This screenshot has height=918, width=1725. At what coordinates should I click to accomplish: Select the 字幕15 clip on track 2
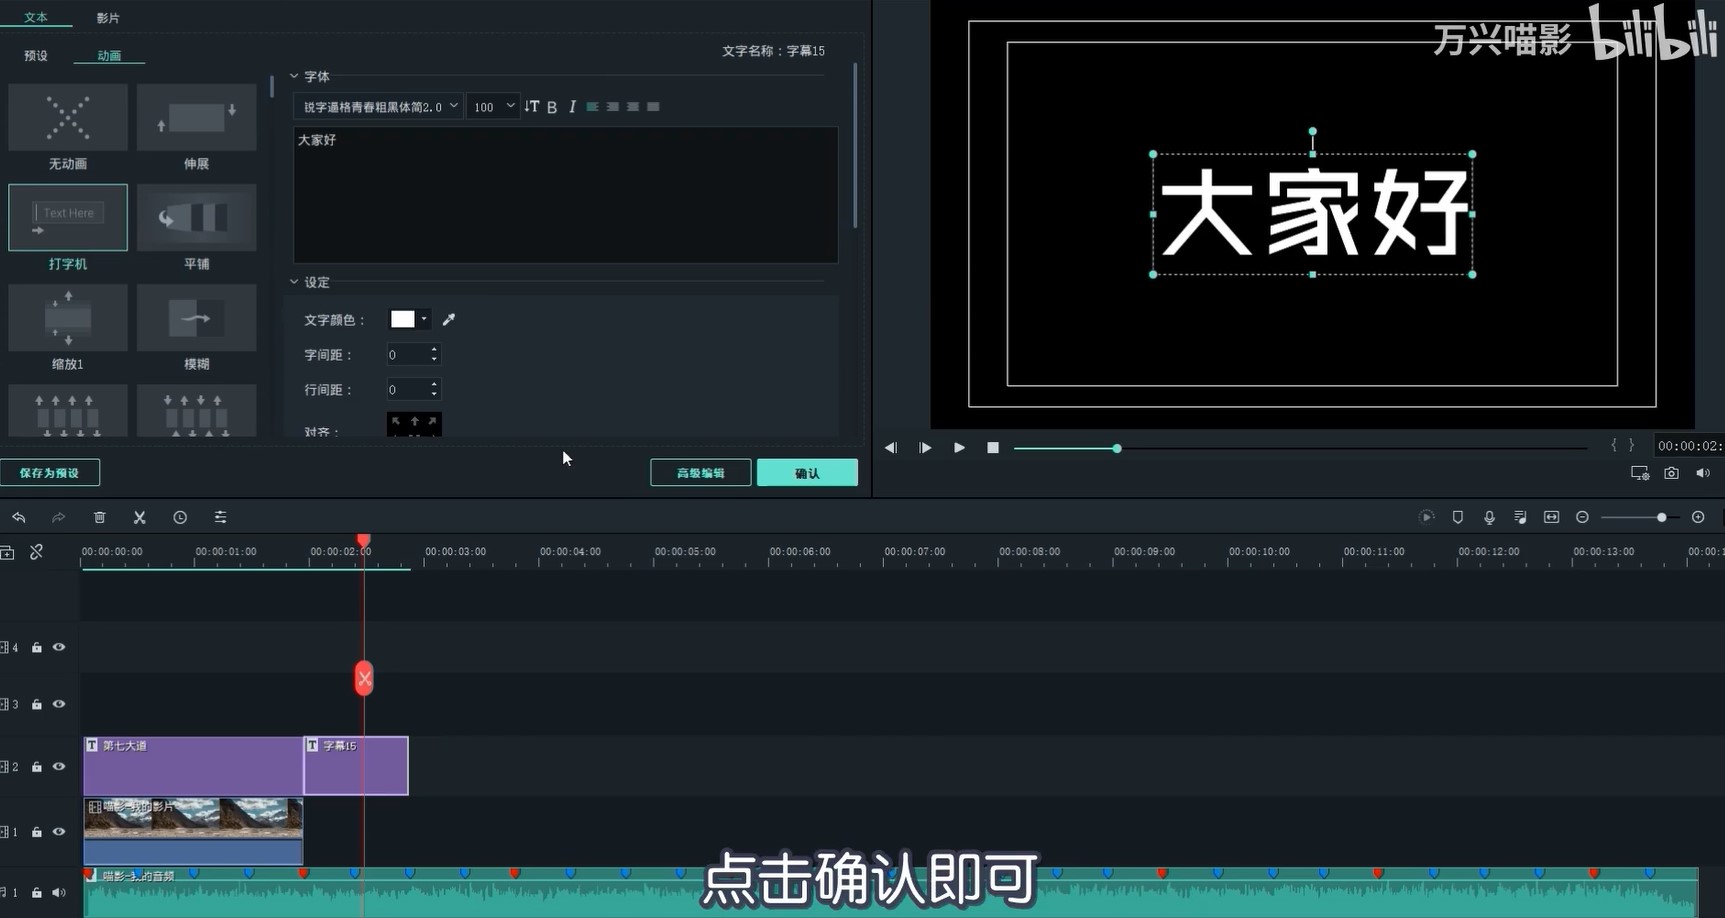point(356,766)
